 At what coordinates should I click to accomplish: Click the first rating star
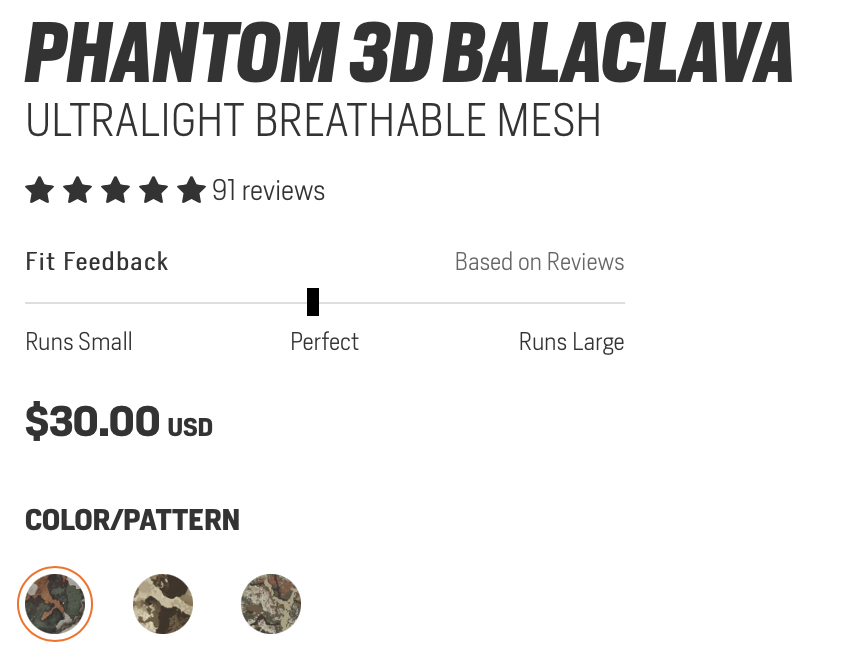pos(39,190)
